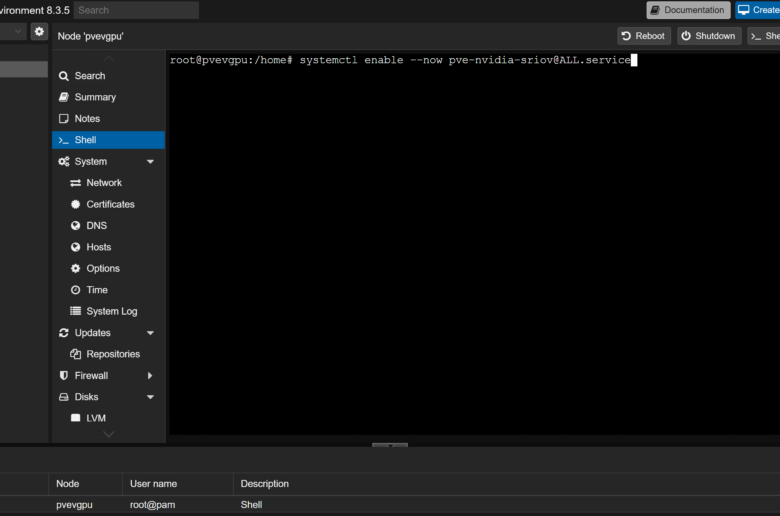Click the Create monitor icon
Screen dimensions: 780x516
click(x=744, y=10)
